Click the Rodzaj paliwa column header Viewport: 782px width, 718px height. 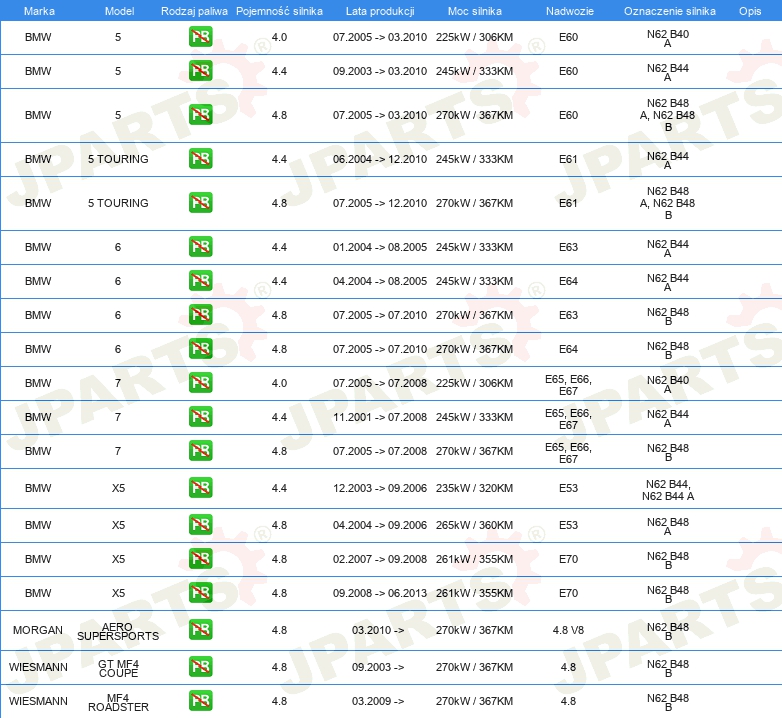click(194, 11)
